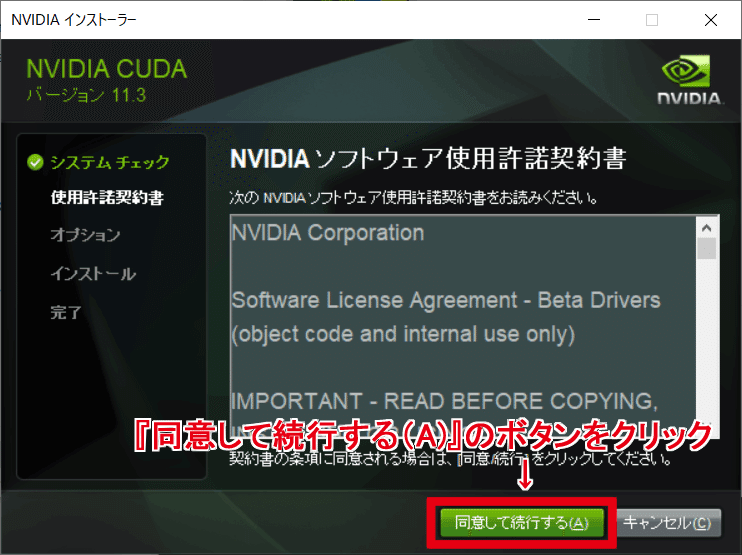Click the NVIDIA CUDA title text

click(106, 69)
